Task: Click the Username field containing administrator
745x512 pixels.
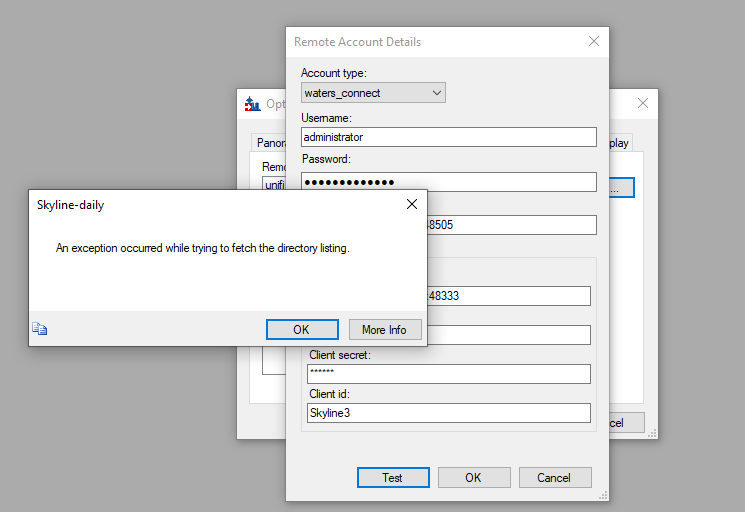Action: [448, 137]
